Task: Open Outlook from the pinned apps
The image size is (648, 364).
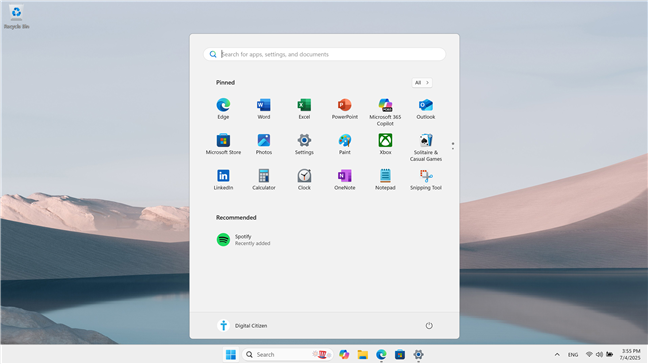Action: pyautogui.click(x=426, y=109)
